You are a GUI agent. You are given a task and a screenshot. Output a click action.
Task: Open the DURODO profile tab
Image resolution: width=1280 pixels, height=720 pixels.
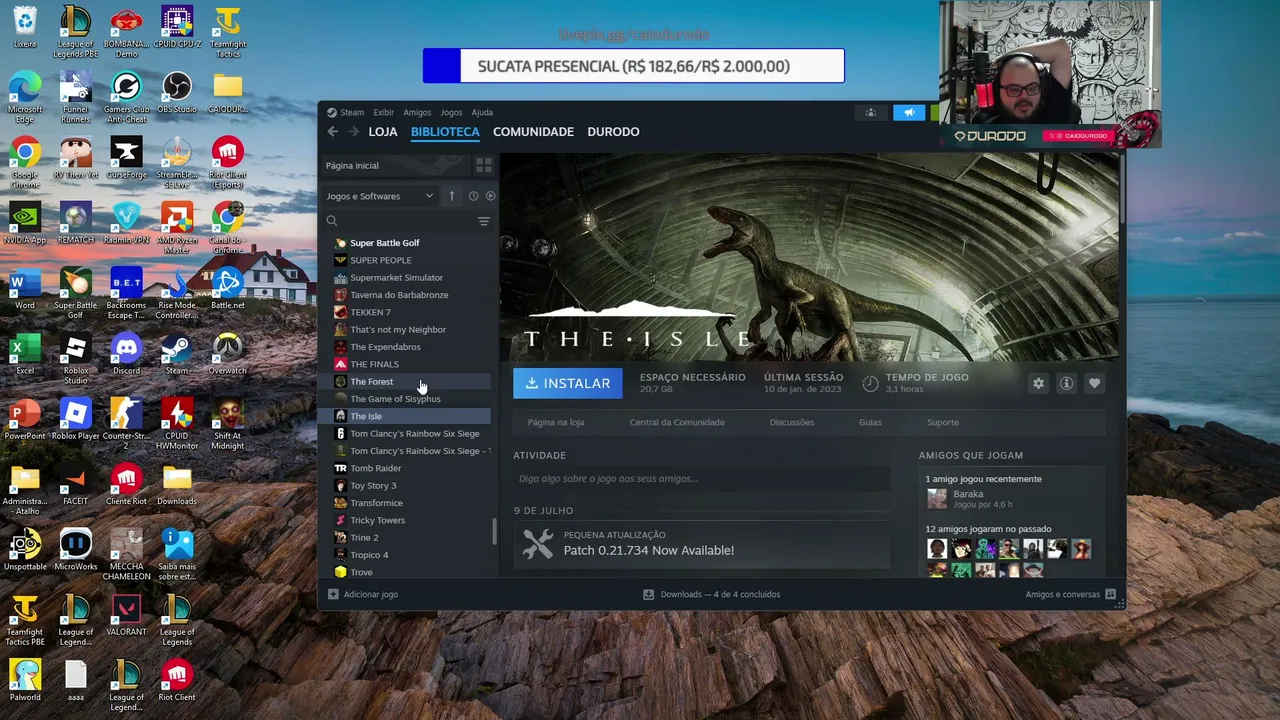click(613, 132)
